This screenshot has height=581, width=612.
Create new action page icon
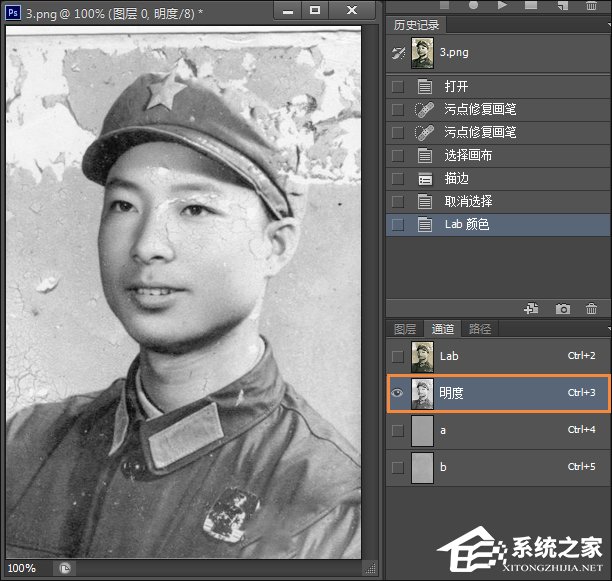(562, 5)
